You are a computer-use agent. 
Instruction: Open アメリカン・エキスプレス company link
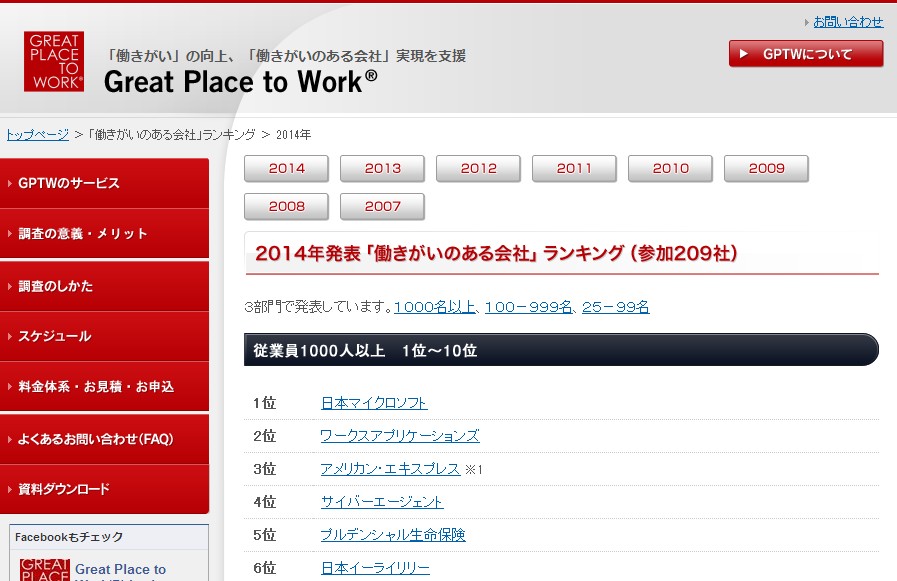pos(390,469)
